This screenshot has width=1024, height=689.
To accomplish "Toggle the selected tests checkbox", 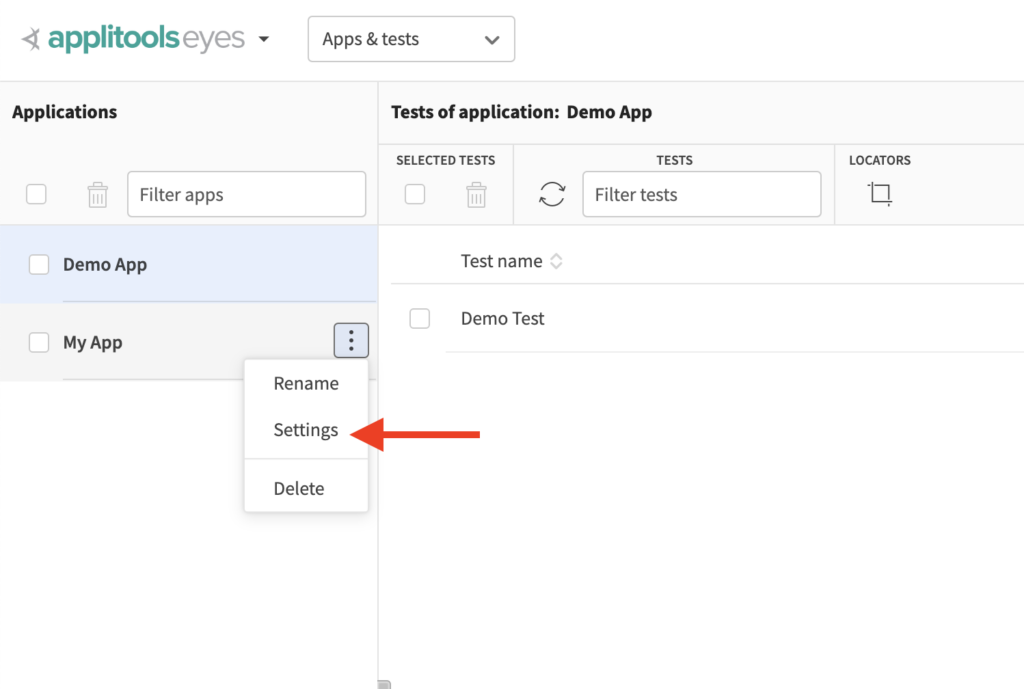I will click(415, 194).
